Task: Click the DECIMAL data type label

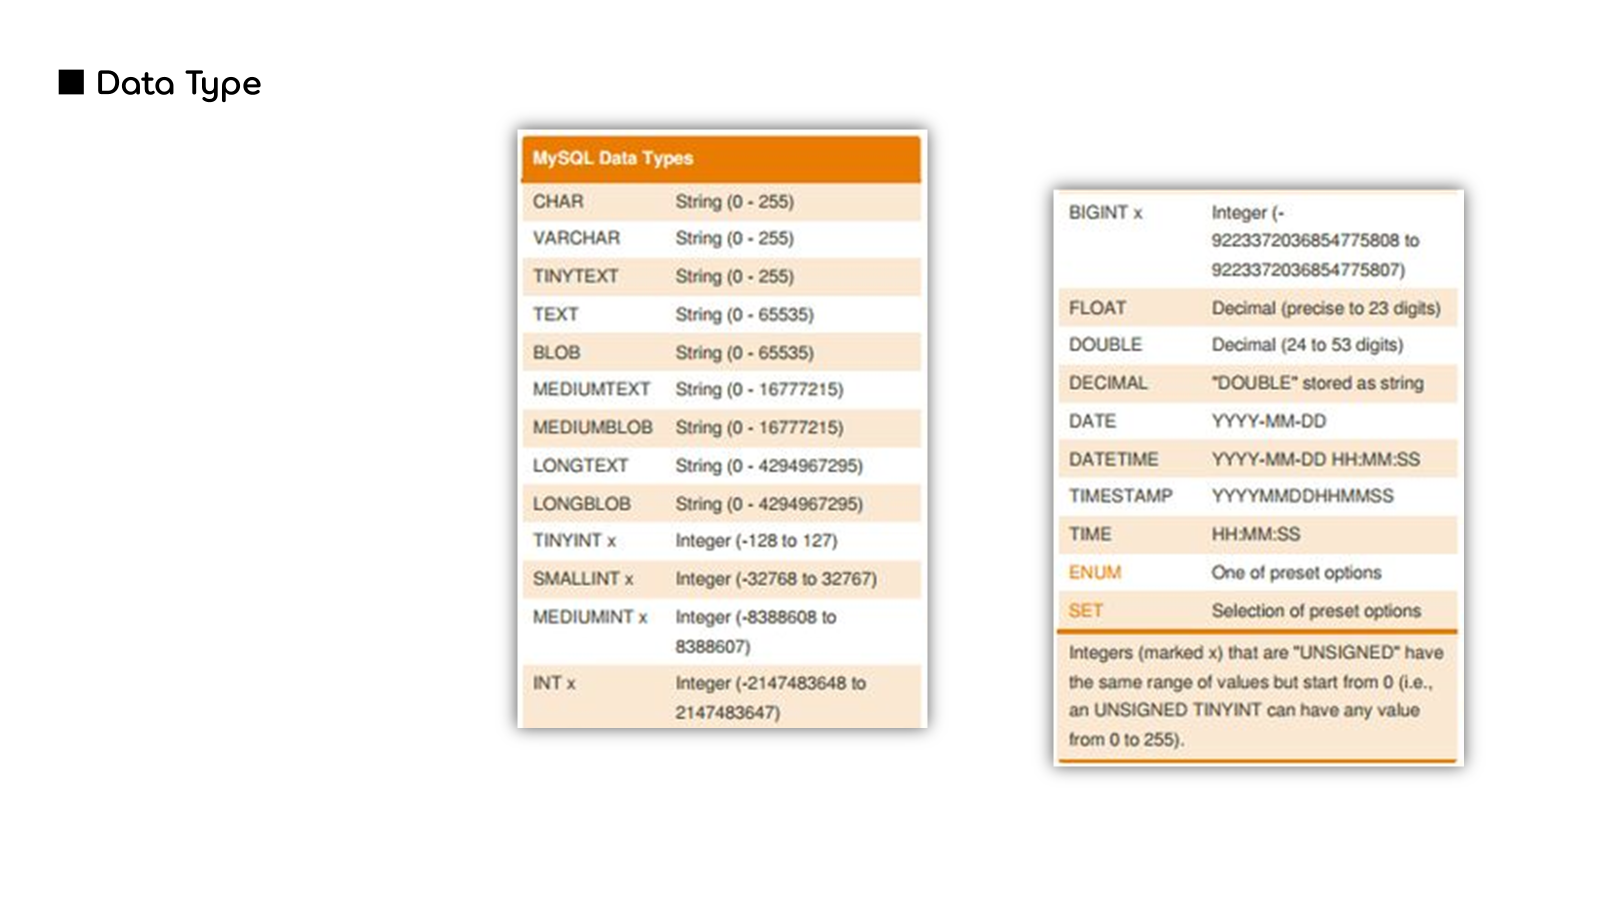Action: click(x=1108, y=383)
